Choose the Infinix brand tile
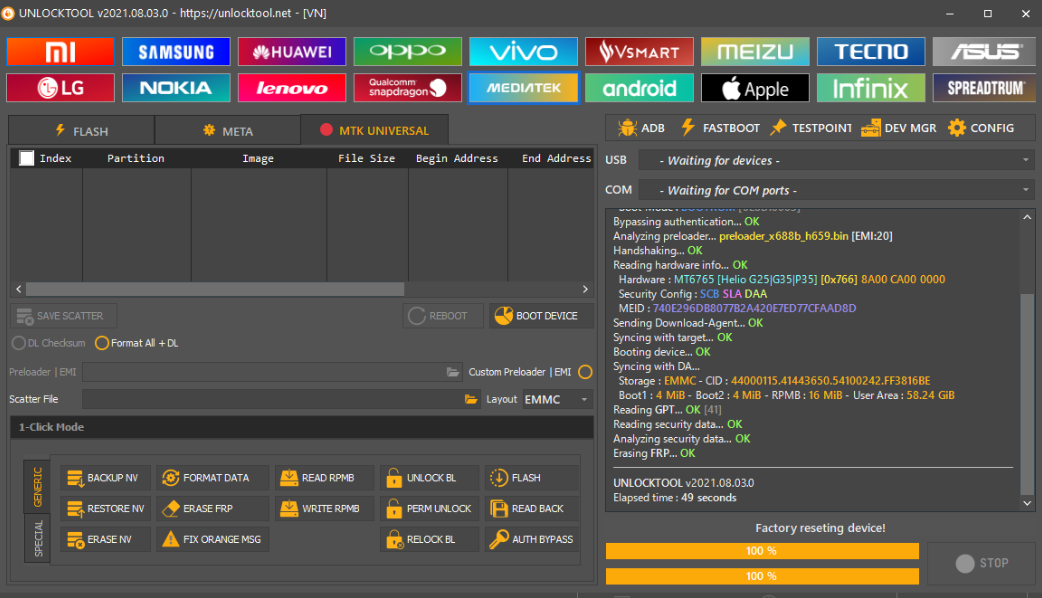Image resolution: width=1042 pixels, height=598 pixels. pos(871,88)
